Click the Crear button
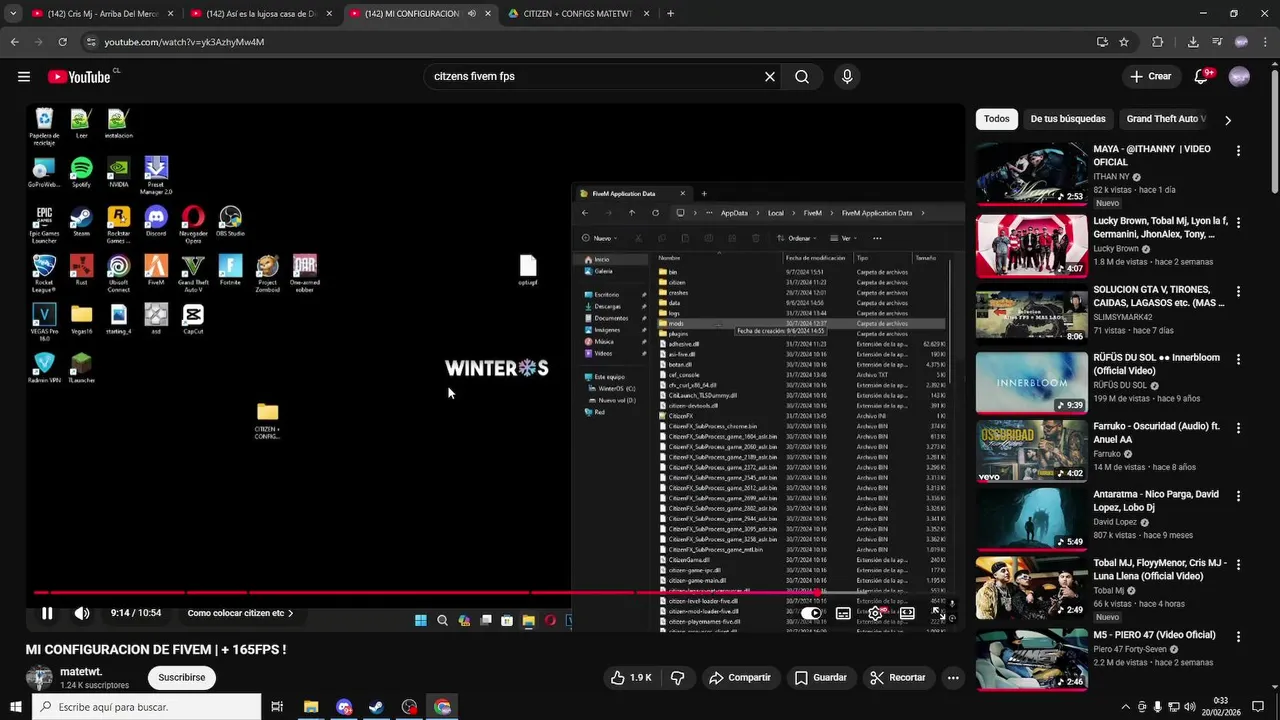This screenshot has width=1280, height=720. coord(1150,77)
